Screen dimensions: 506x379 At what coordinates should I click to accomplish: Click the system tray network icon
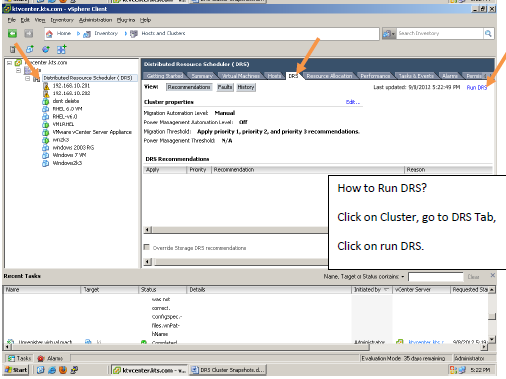pyautogui.click(x=462, y=370)
